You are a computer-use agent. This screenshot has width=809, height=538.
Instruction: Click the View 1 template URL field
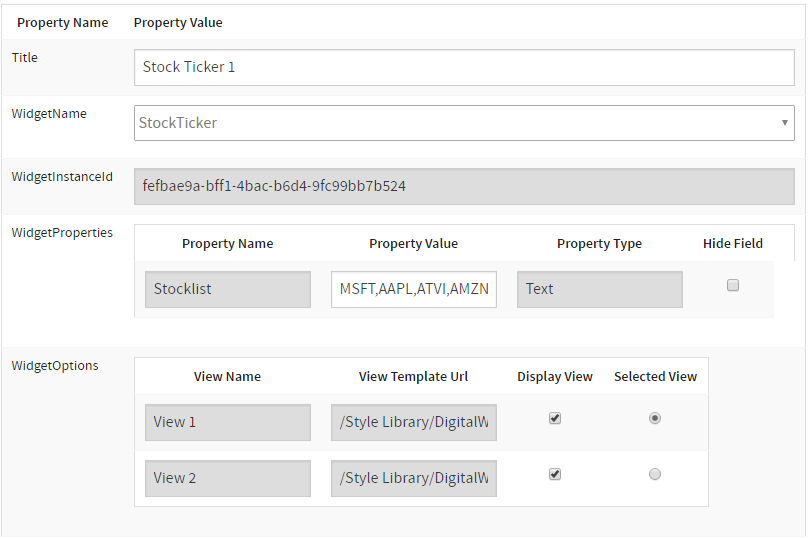(x=413, y=422)
